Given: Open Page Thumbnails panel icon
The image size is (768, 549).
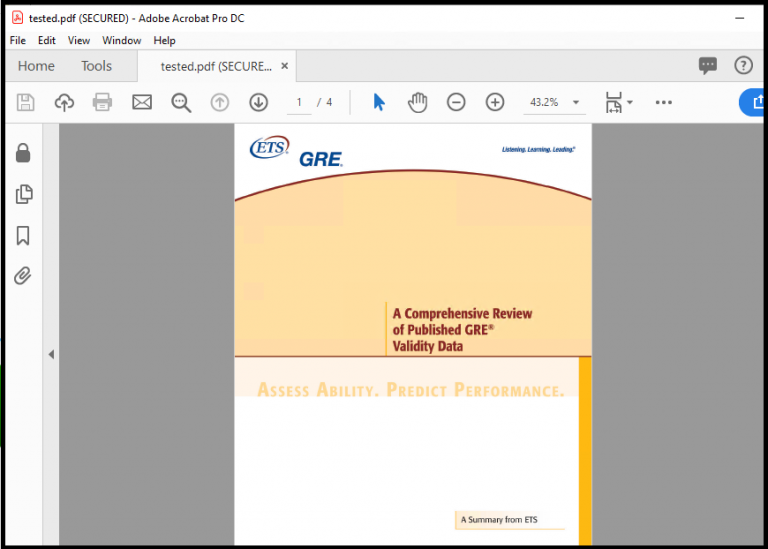Looking at the screenshot, I should point(24,194).
